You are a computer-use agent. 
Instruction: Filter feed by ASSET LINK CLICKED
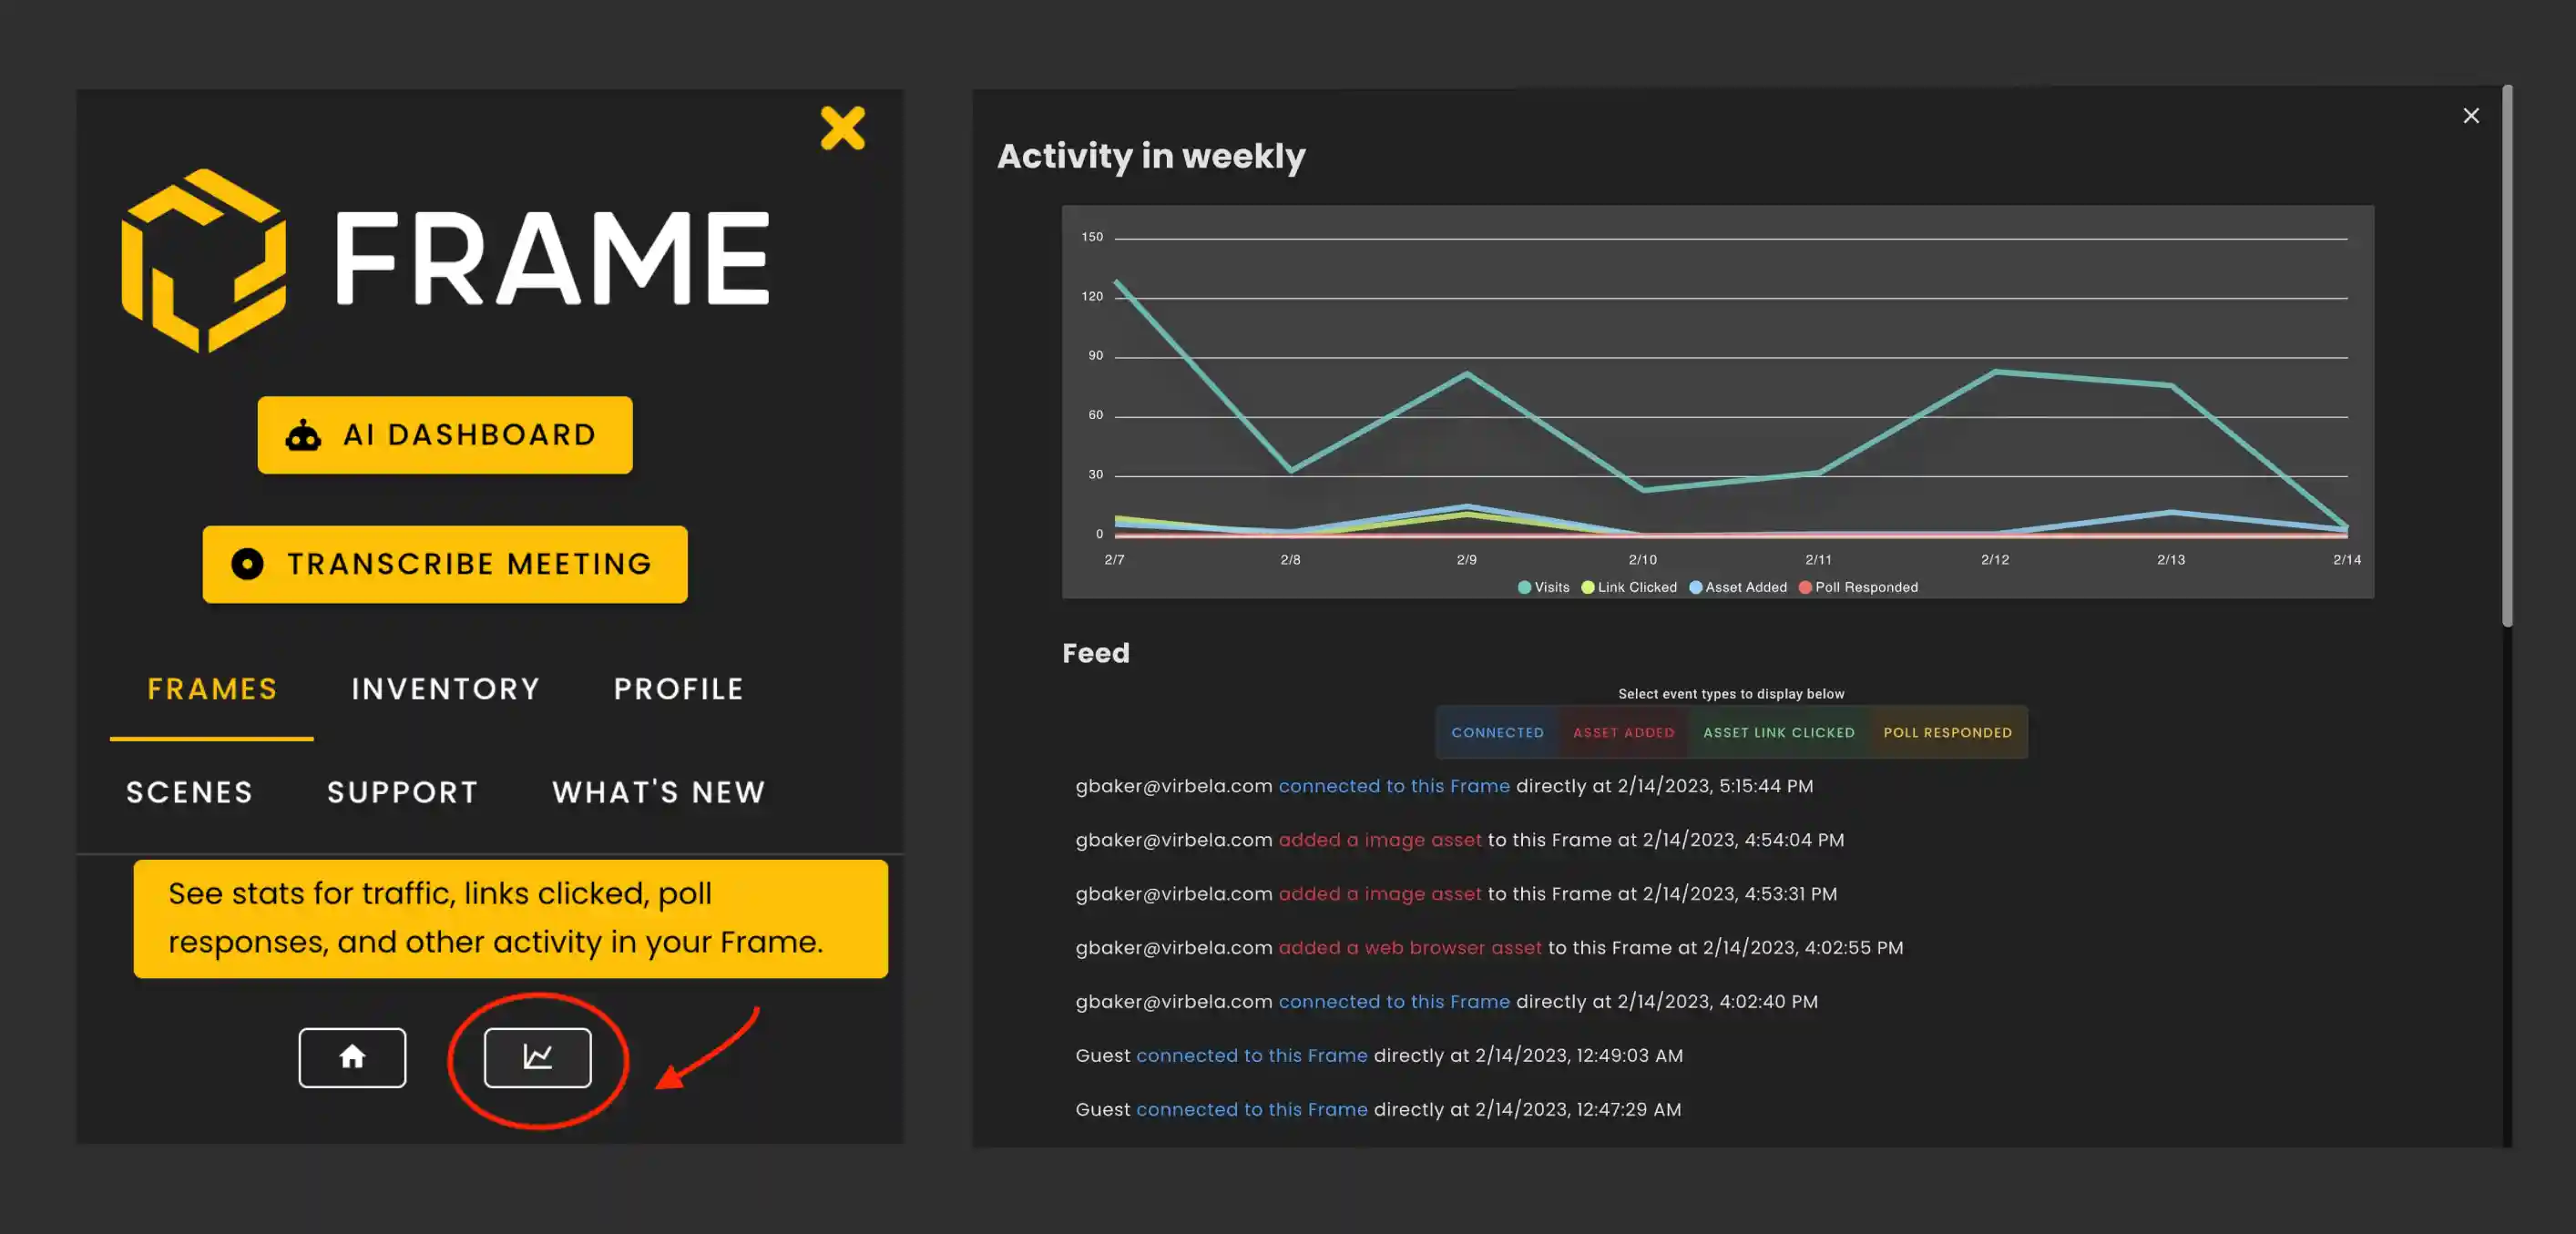pyautogui.click(x=1778, y=732)
